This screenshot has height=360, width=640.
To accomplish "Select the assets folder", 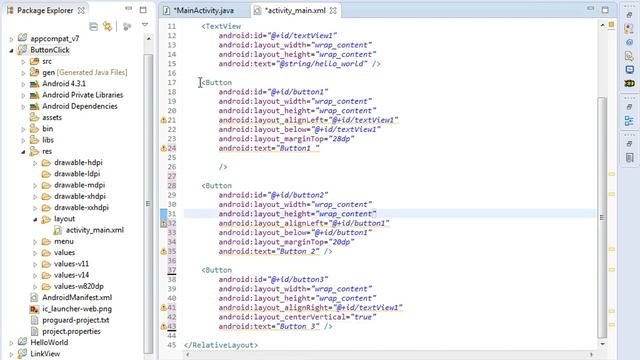I will [x=46, y=118].
